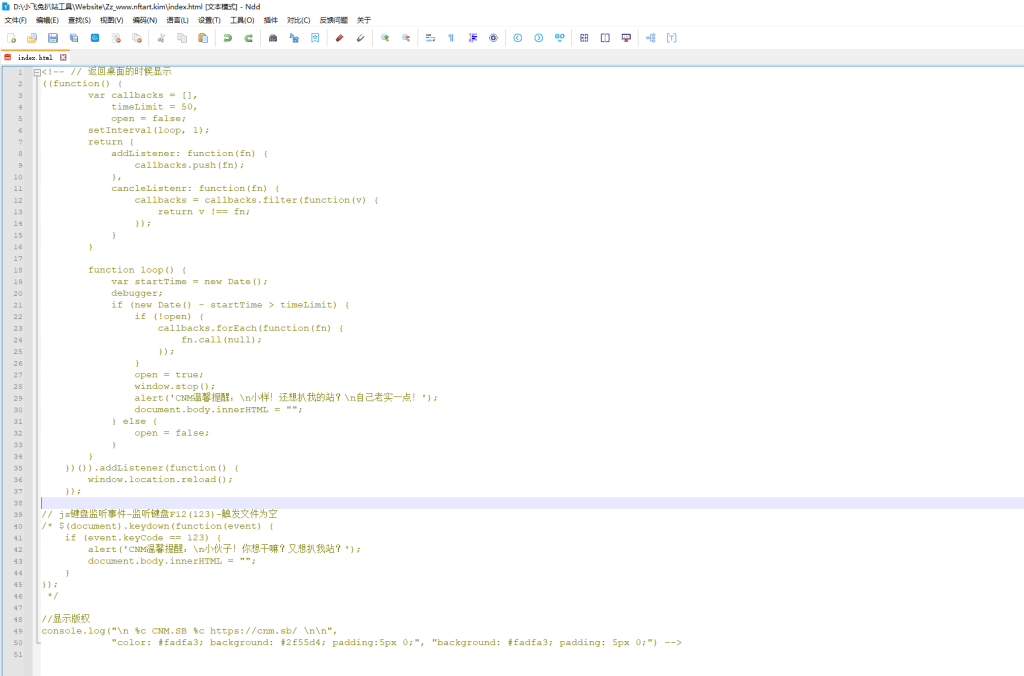
Task: Open the 反馈问题 menu
Action: tap(333, 20)
